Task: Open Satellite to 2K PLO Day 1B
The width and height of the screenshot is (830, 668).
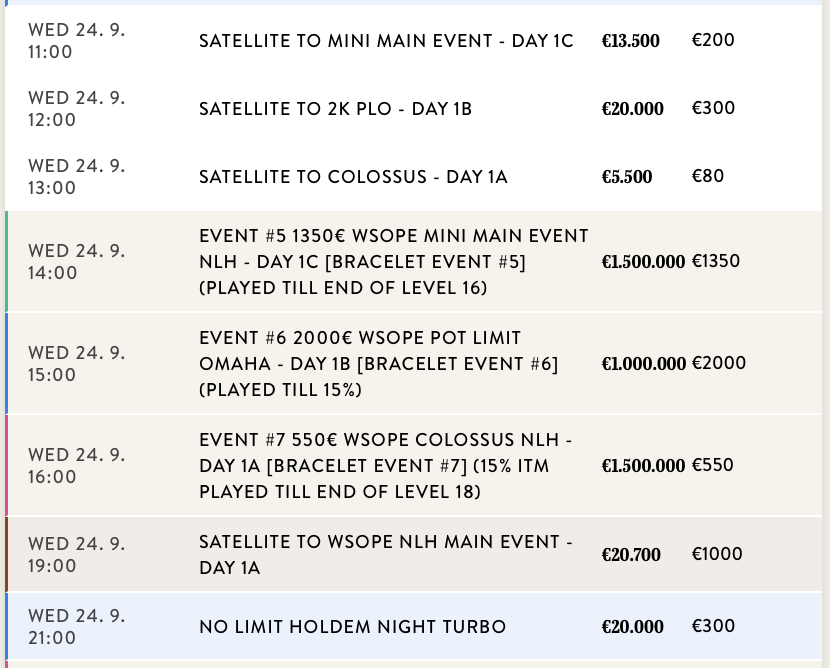Action: click(335, 109)
